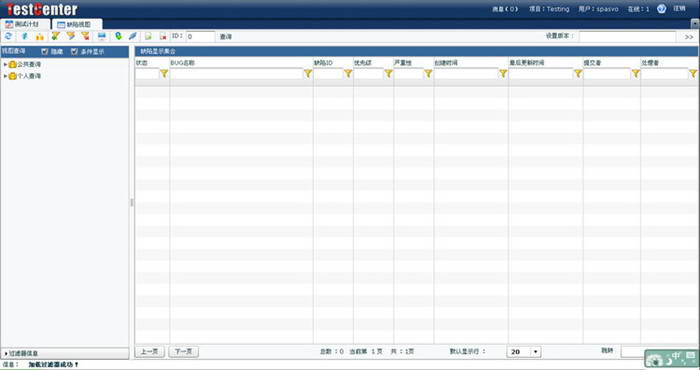This screenshot has width=700, height=370.
Task: Click the filter funnel in the 优先级 column
Action: coord(388,74)
